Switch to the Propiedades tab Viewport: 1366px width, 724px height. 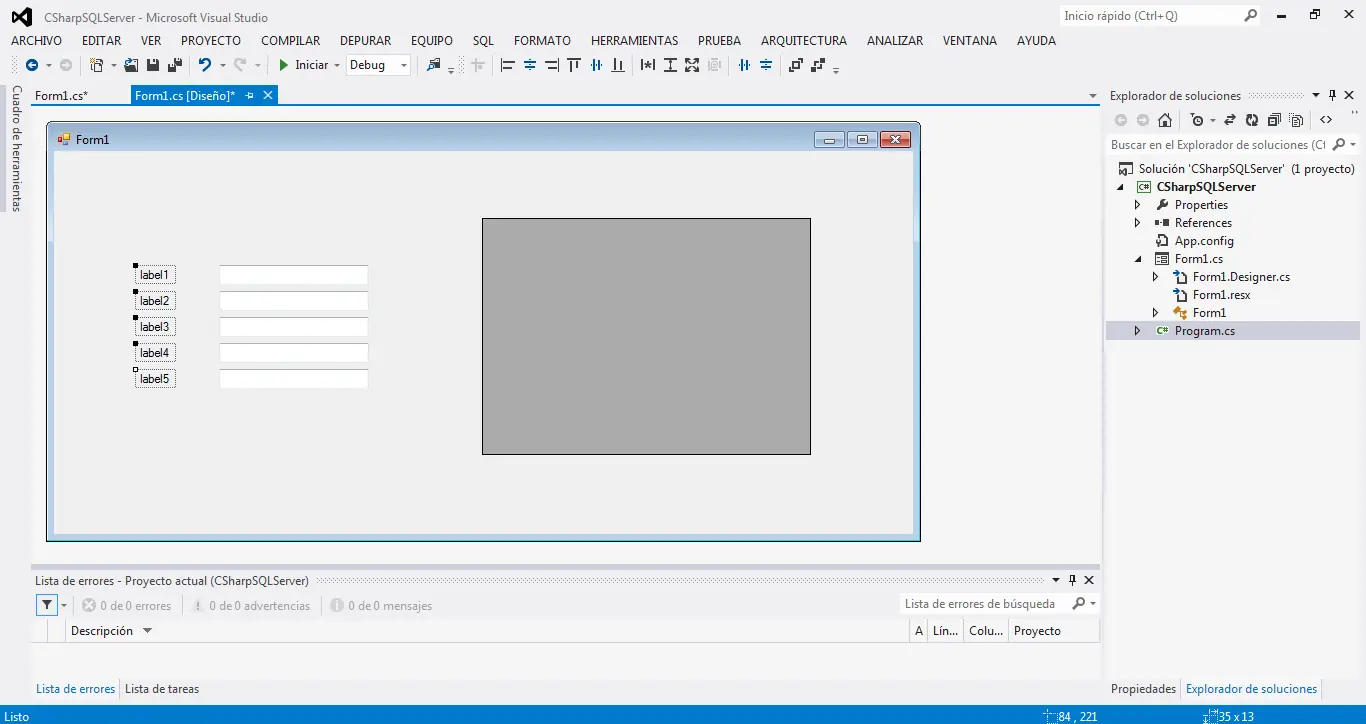1143,689
